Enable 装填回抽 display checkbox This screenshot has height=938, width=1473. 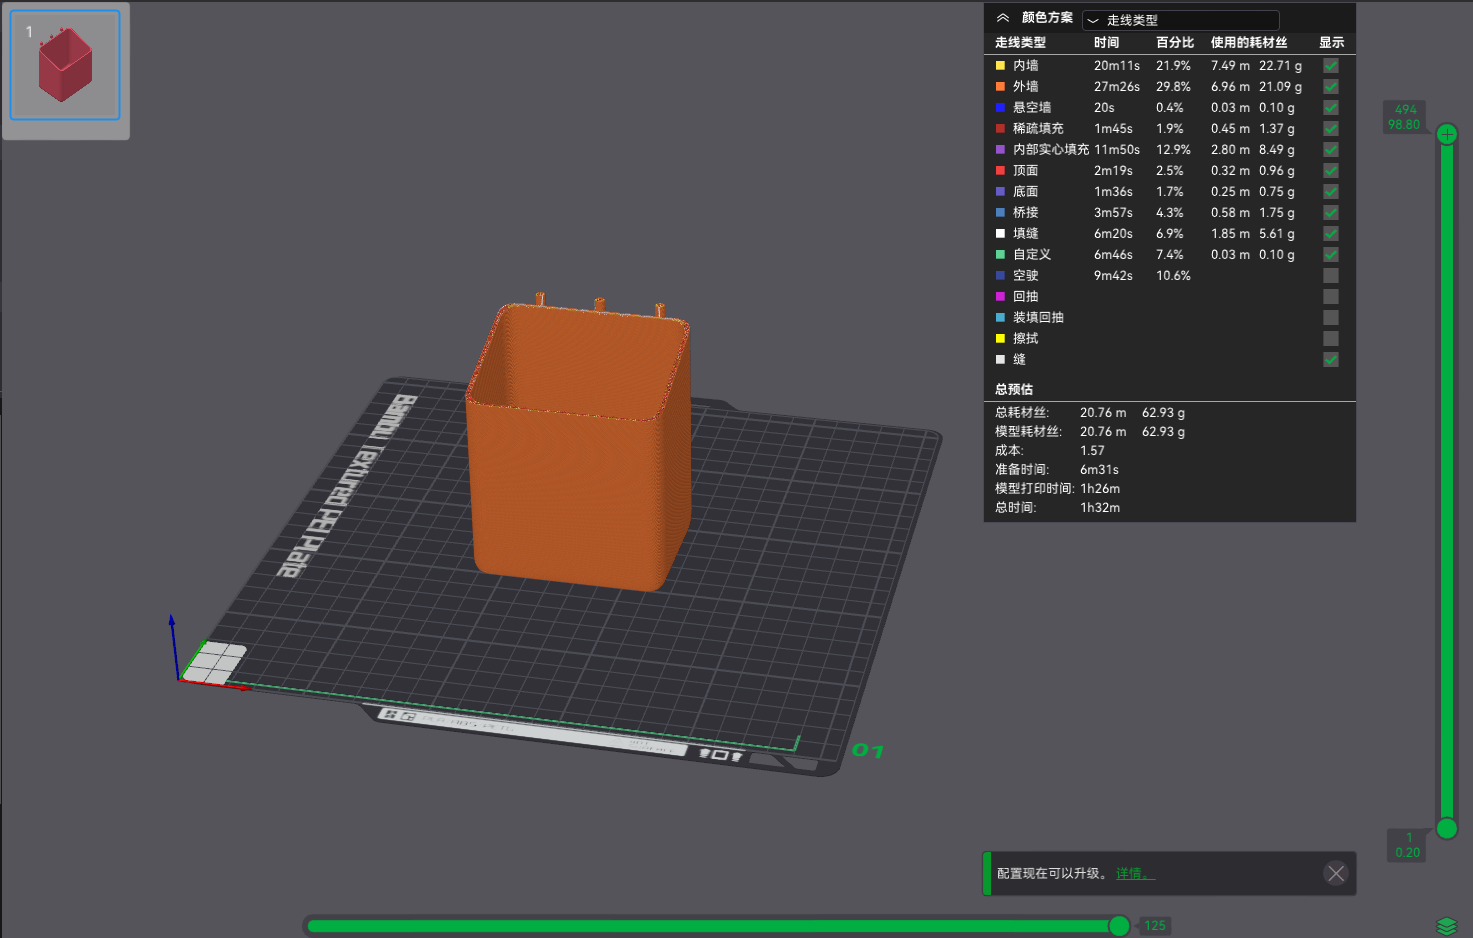[x=1331, y=317]
